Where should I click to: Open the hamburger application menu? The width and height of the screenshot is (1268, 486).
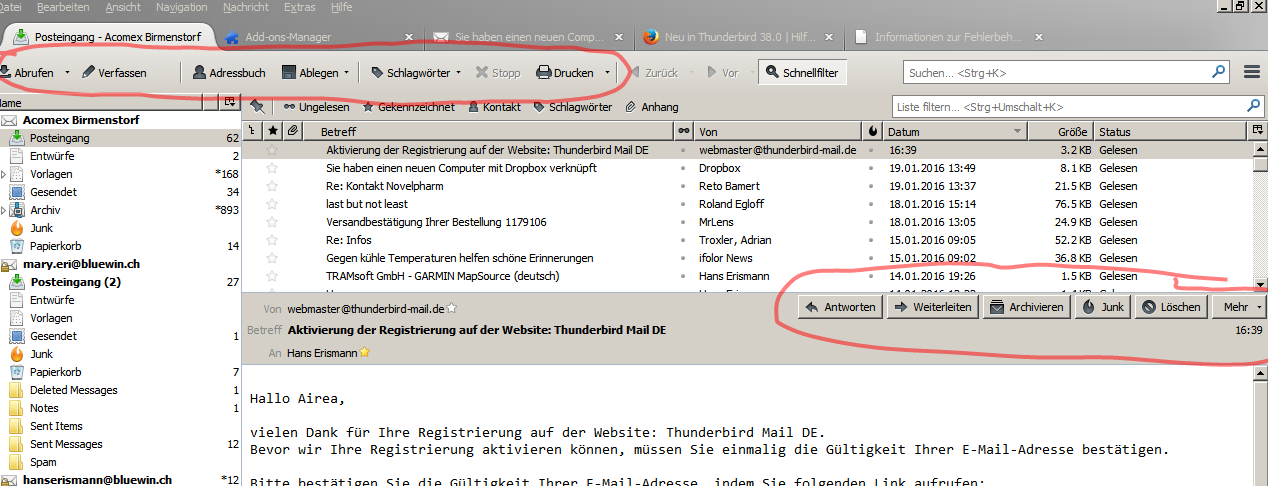click(x=1251, y=72)
